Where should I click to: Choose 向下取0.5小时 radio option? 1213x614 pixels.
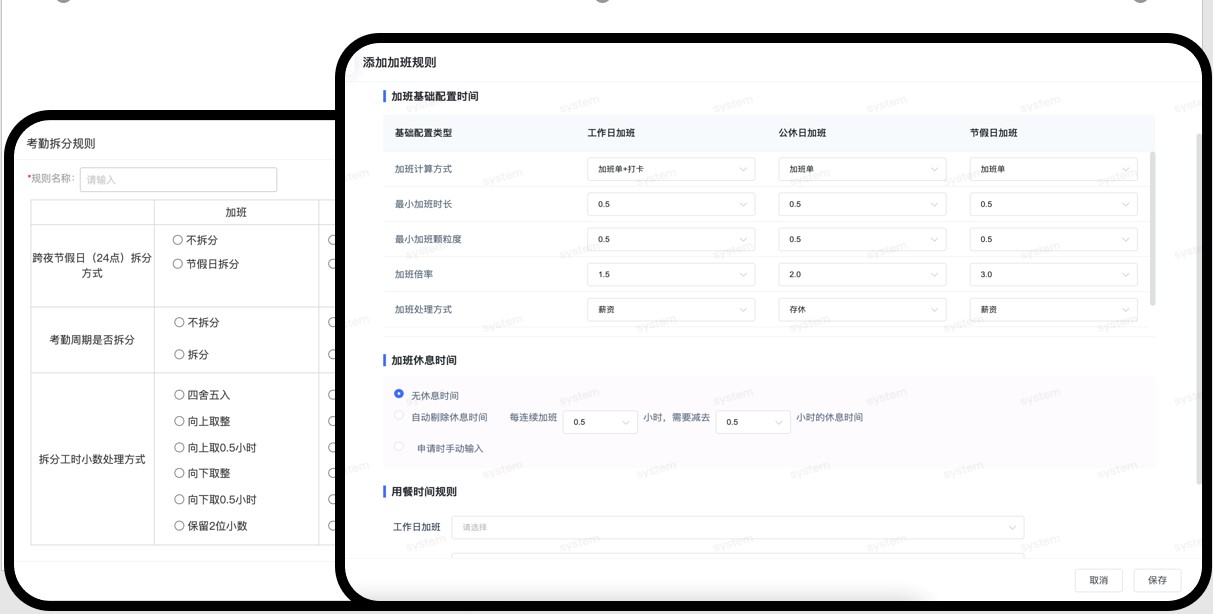[x=178, y=499]
